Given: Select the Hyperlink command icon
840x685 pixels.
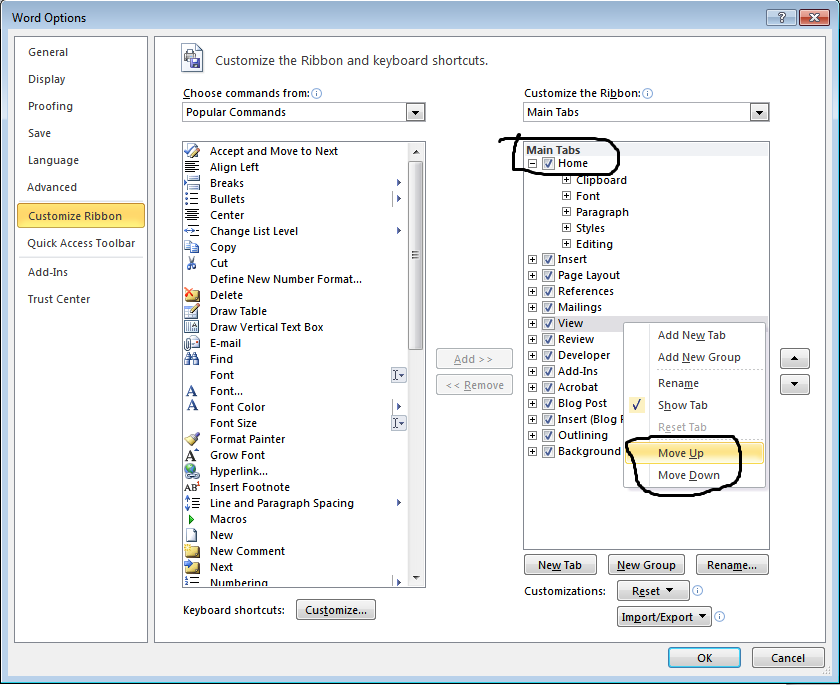Looking at the screenshot, I should [194, 471].
